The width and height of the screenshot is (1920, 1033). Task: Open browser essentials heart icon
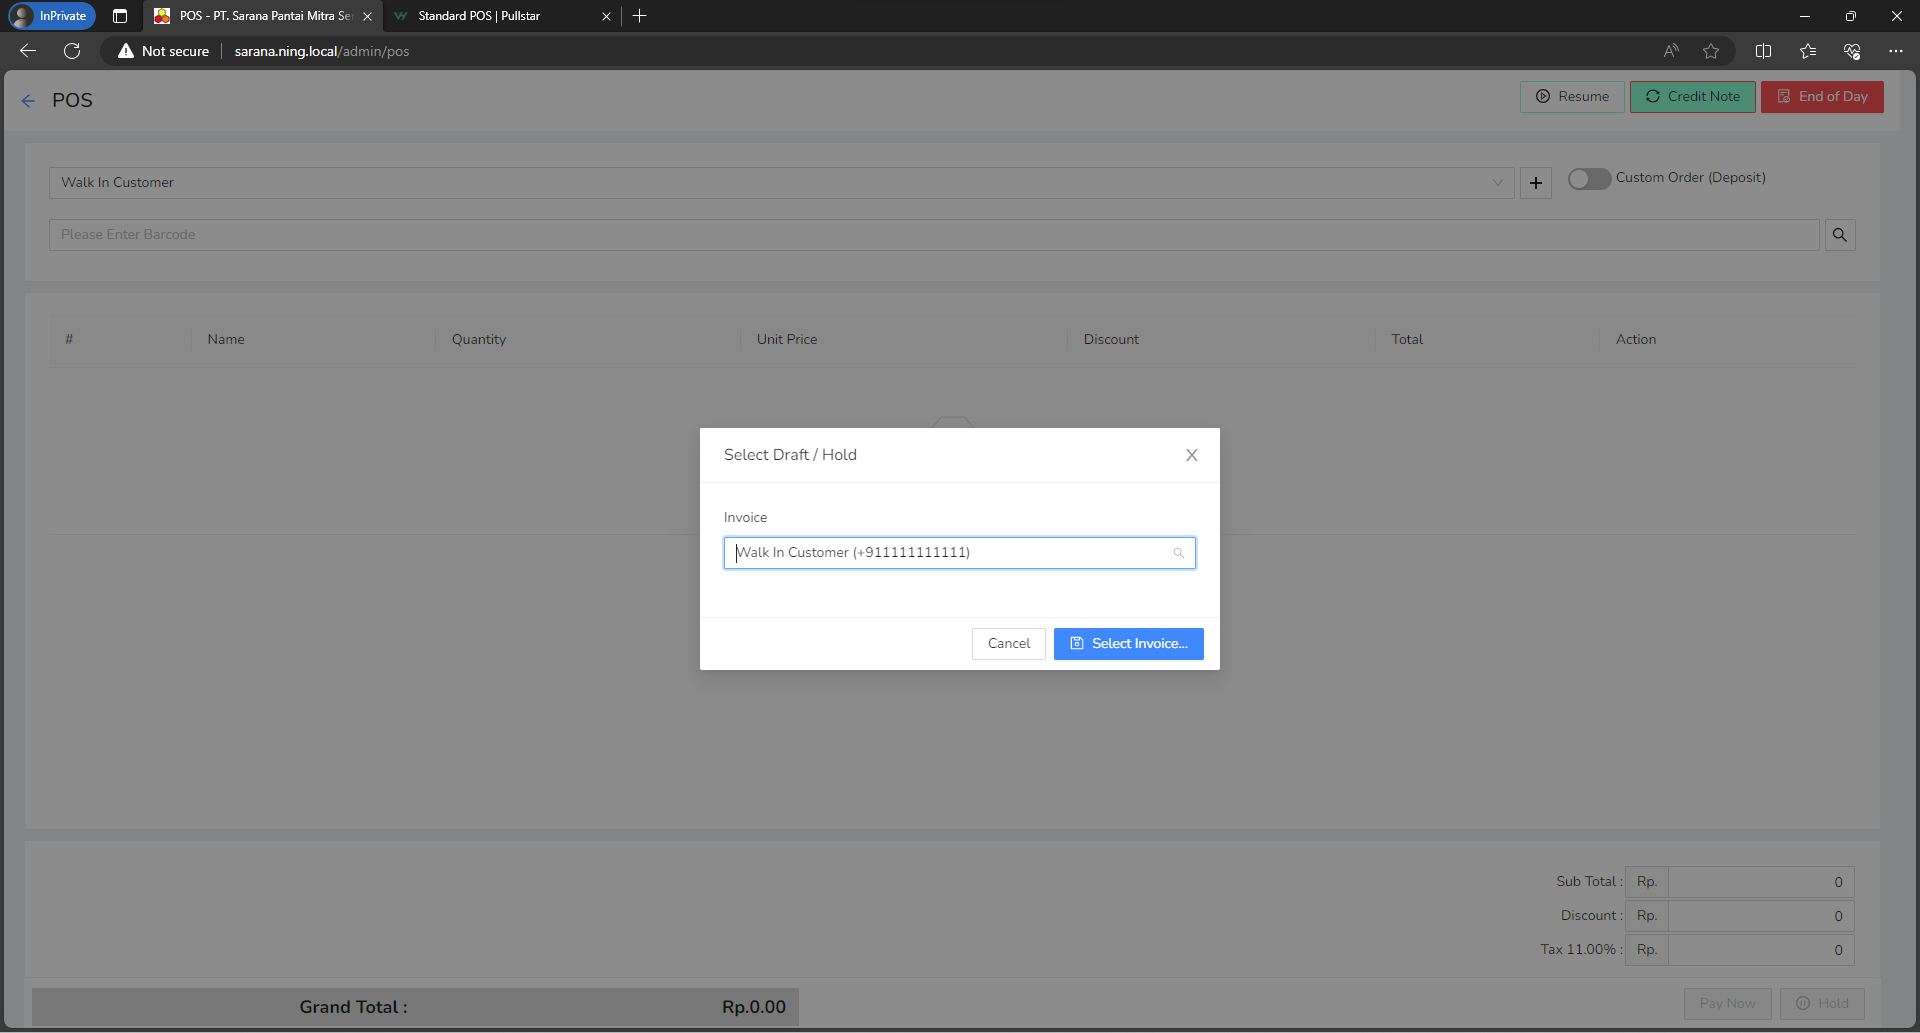1852,51
